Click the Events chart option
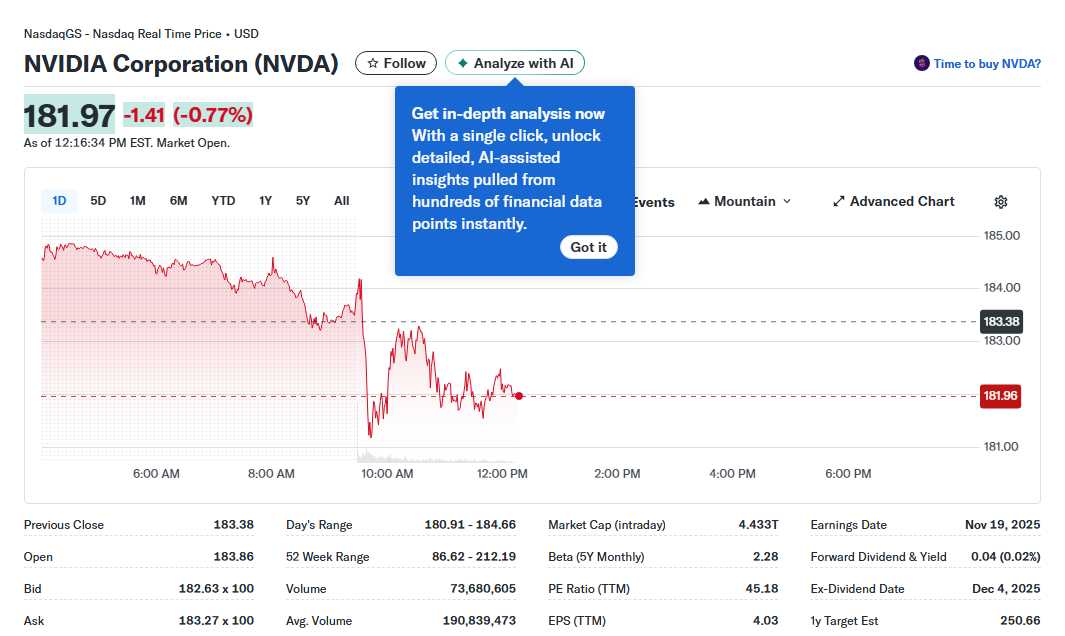The image size is (1065, 636). tap(653, 203)
